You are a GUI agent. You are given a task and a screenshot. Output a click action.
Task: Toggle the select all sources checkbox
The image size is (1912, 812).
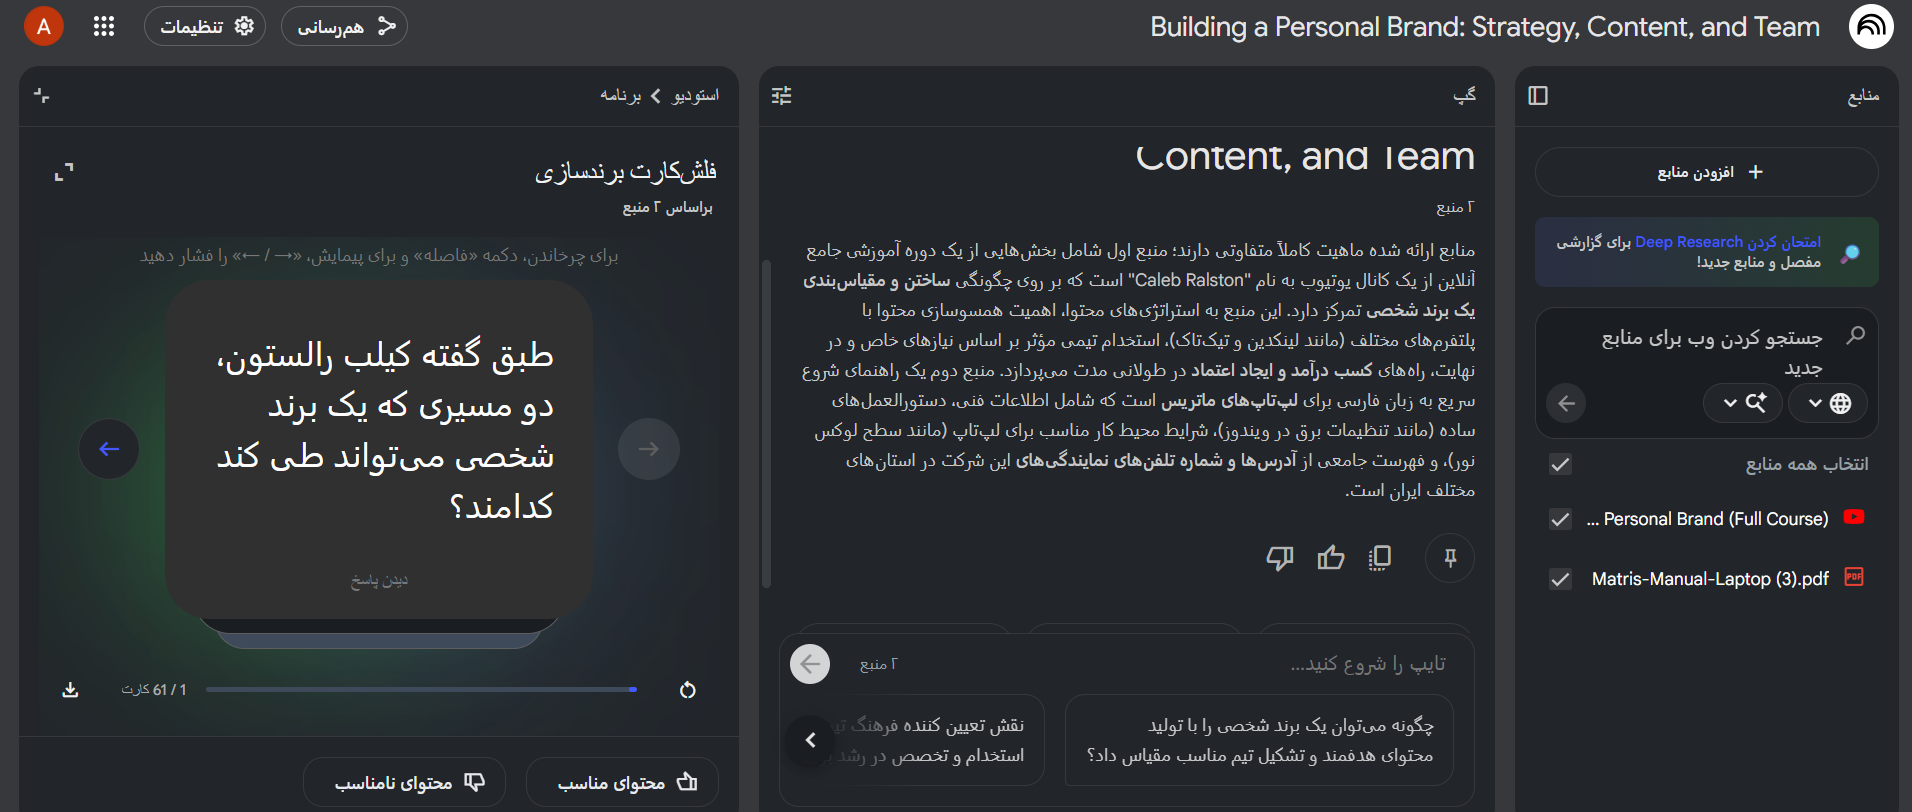1560,464
